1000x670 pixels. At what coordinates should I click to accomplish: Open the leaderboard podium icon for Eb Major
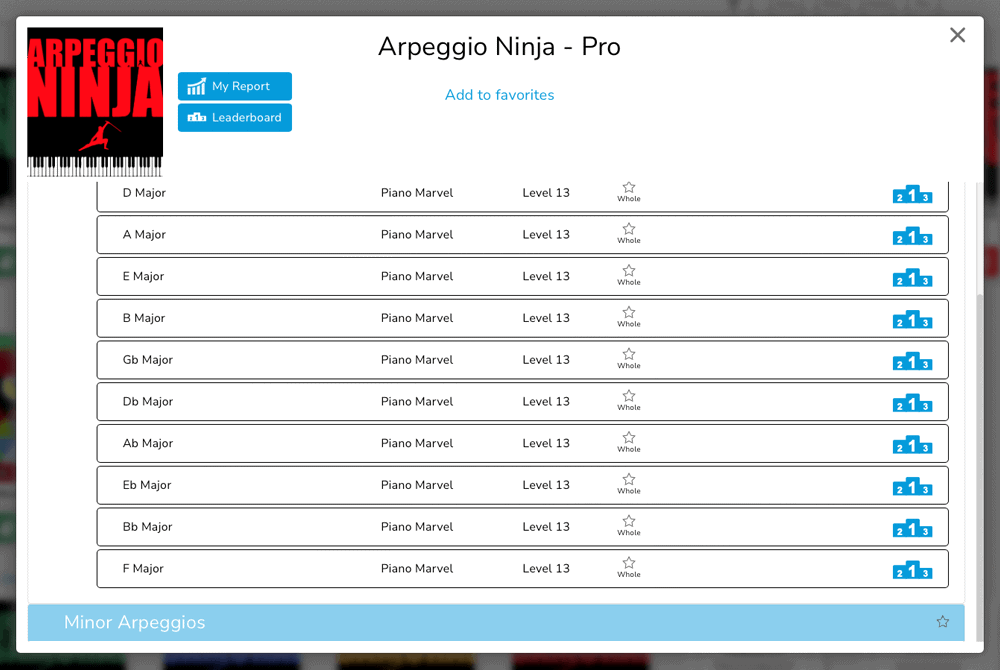913,487
